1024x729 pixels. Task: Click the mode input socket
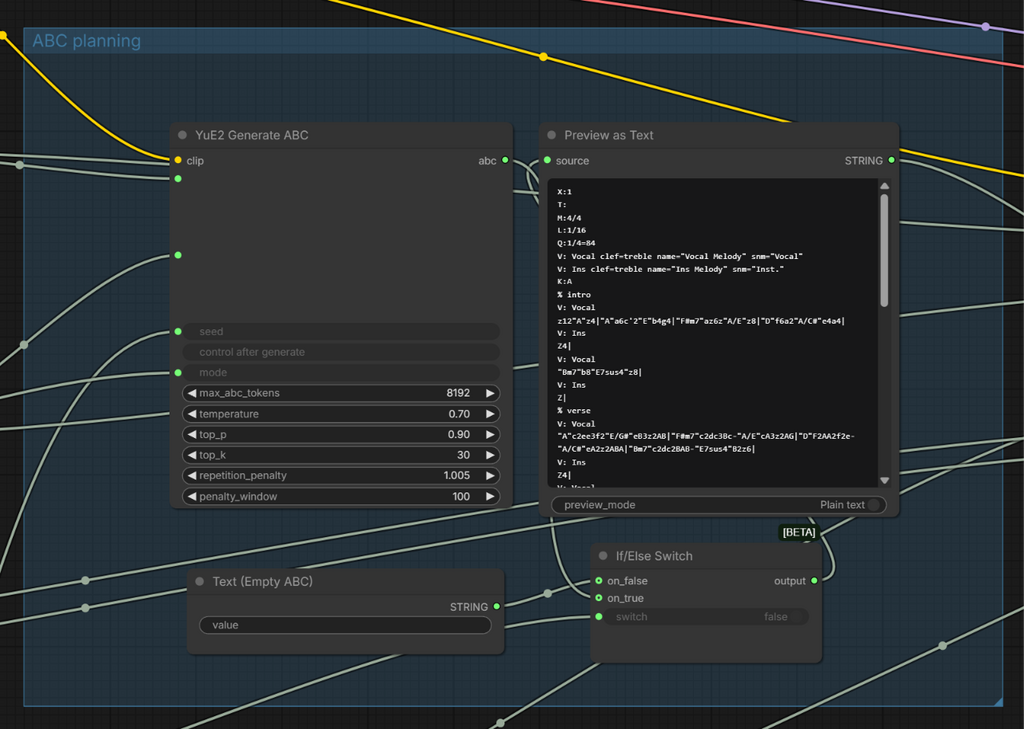pos(178,372)
